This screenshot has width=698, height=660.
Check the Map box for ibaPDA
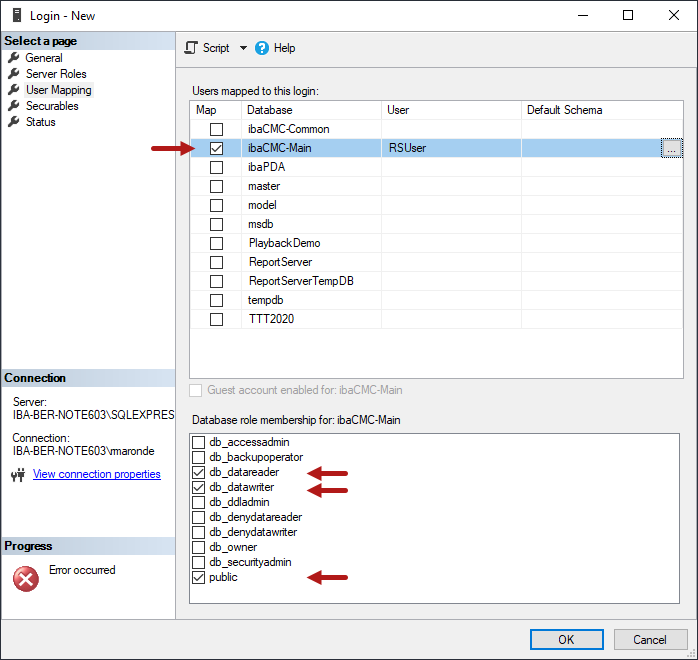(216, 167)
